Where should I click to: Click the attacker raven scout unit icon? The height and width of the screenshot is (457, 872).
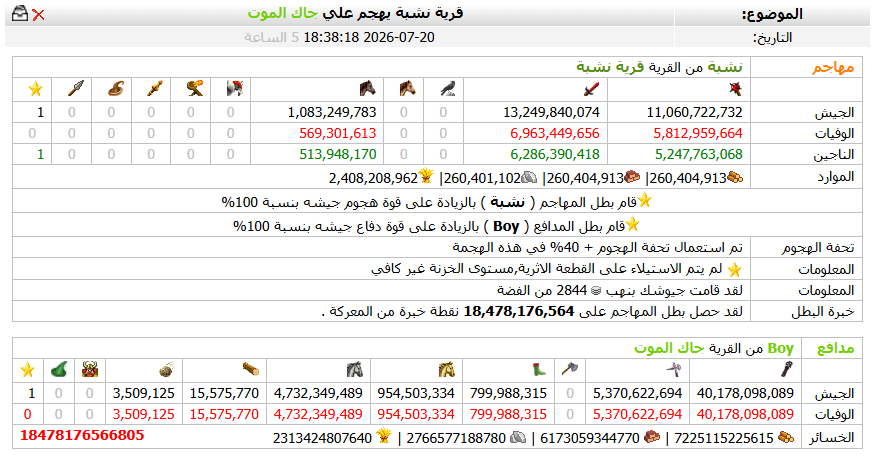coord(448,88)
